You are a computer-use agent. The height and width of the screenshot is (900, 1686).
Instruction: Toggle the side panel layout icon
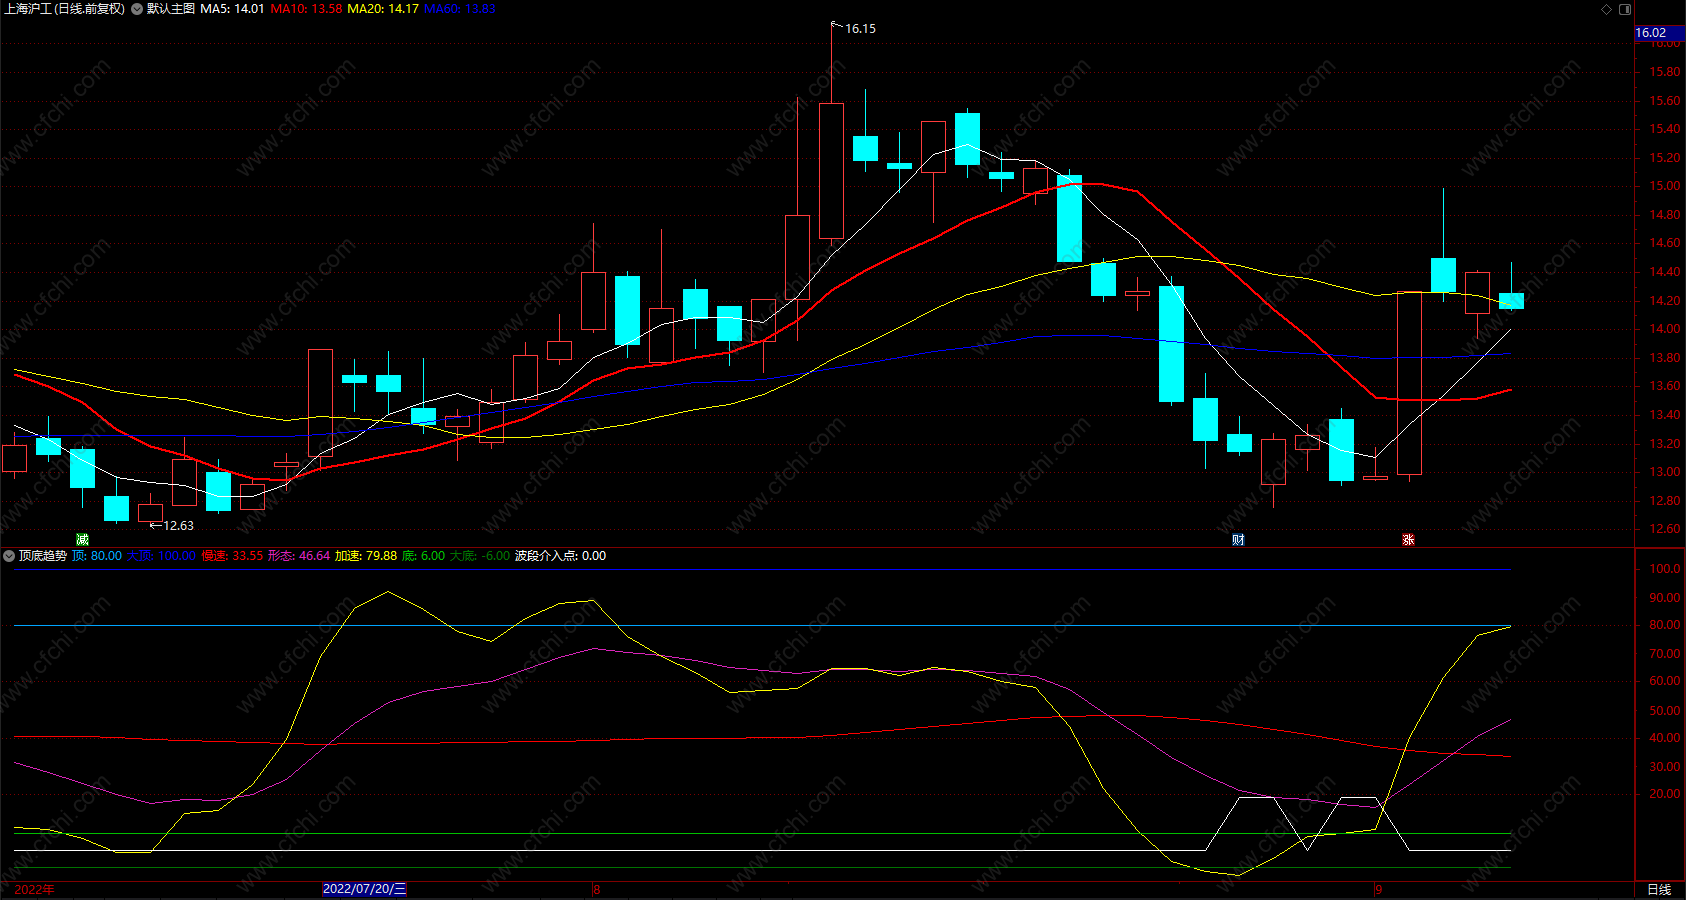coord(1625,9)
